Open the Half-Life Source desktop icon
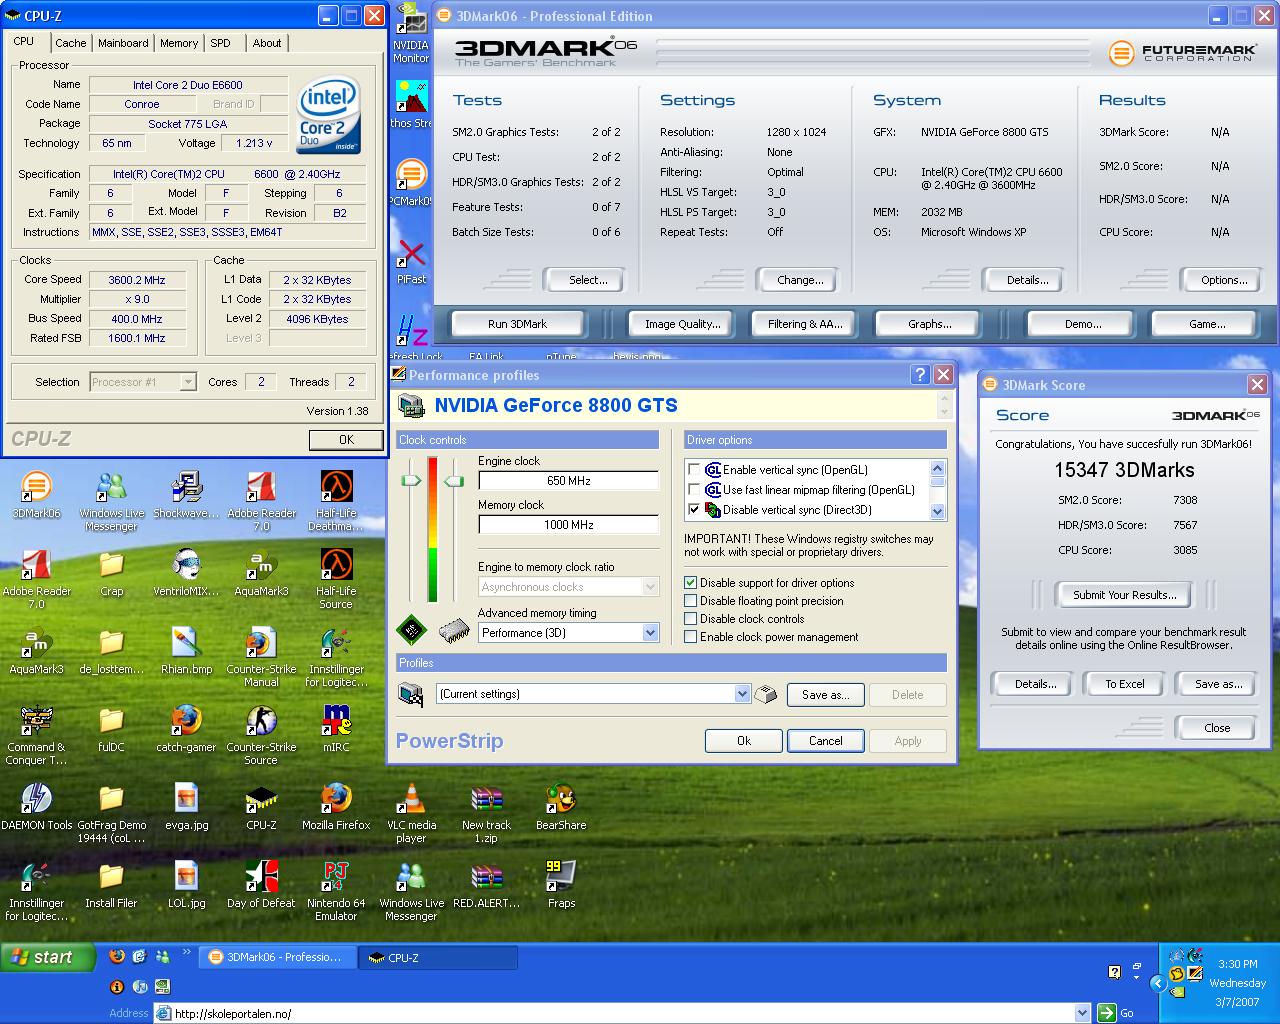Screen dimensions: 1280x1024 click(x=336, y=566)
